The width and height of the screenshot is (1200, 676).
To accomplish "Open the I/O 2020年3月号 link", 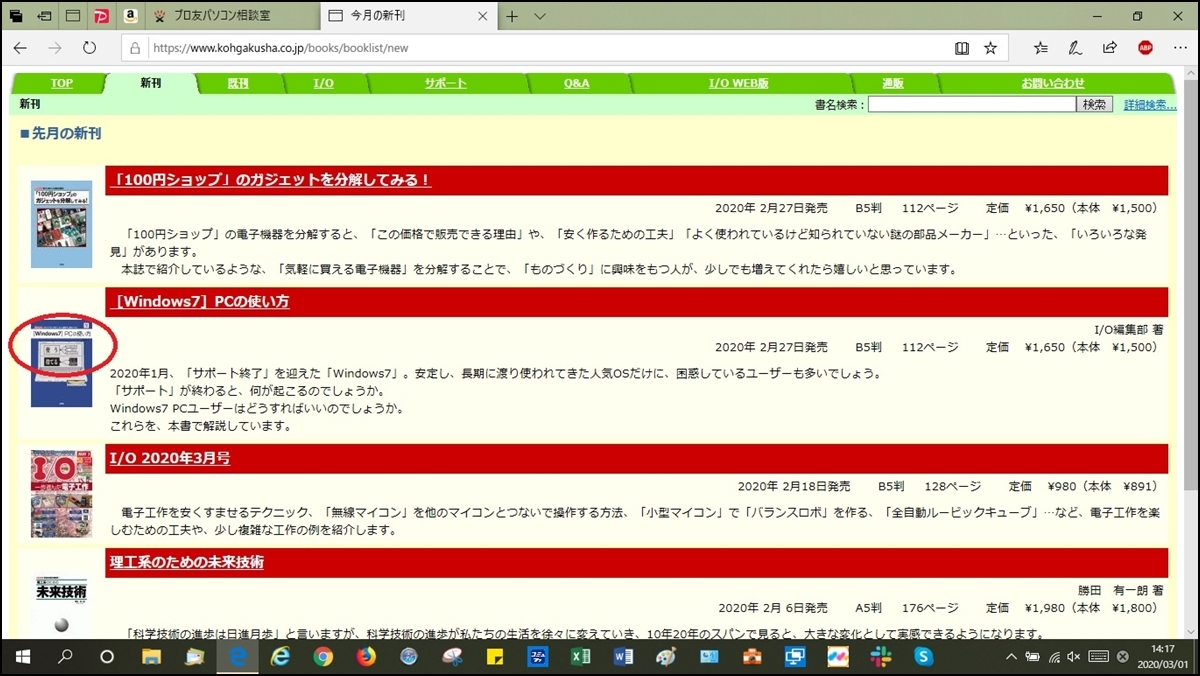I will pos(170,458).
